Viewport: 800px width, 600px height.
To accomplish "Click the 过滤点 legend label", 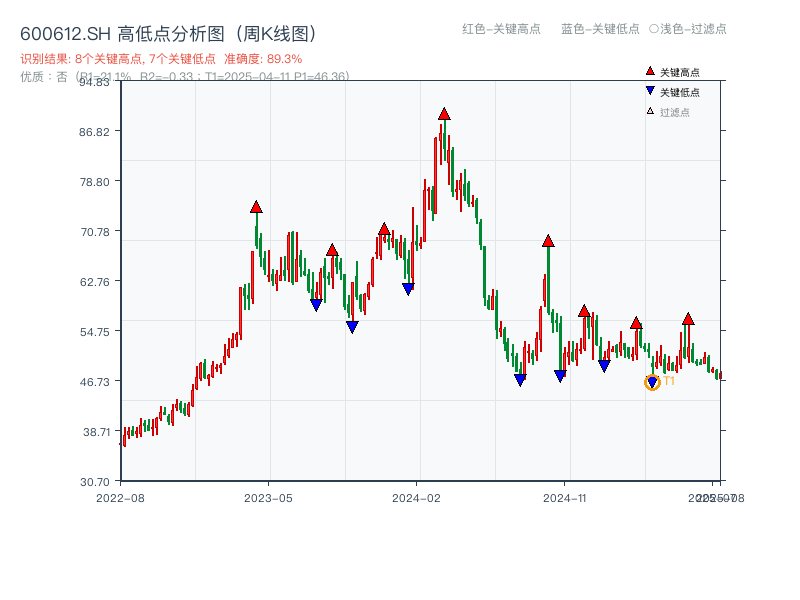I will (x=674, y=112).
